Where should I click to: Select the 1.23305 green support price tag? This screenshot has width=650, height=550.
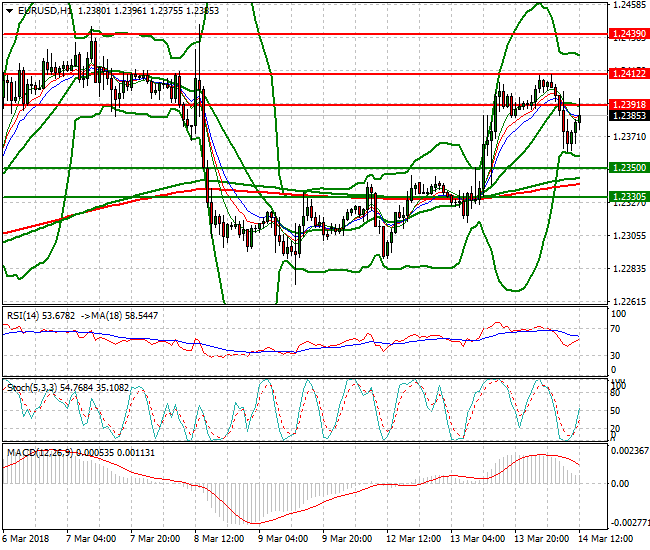tap(628, 197)
